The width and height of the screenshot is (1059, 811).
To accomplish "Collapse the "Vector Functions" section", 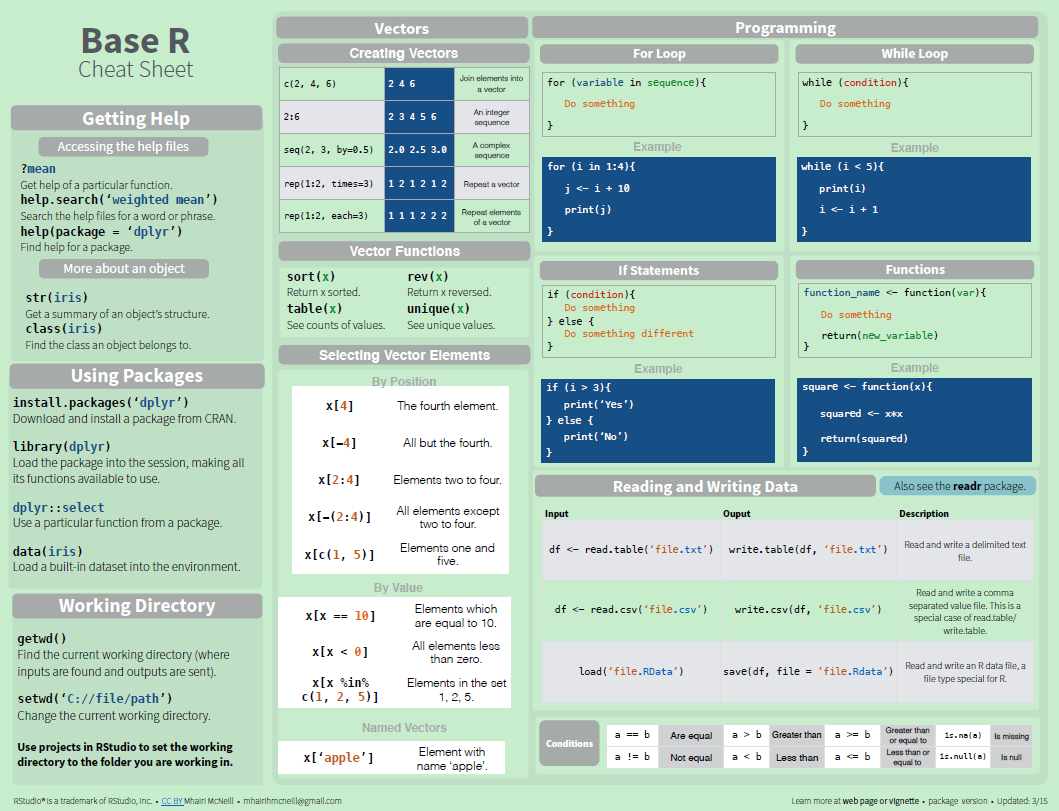I will tap(403, 251).
